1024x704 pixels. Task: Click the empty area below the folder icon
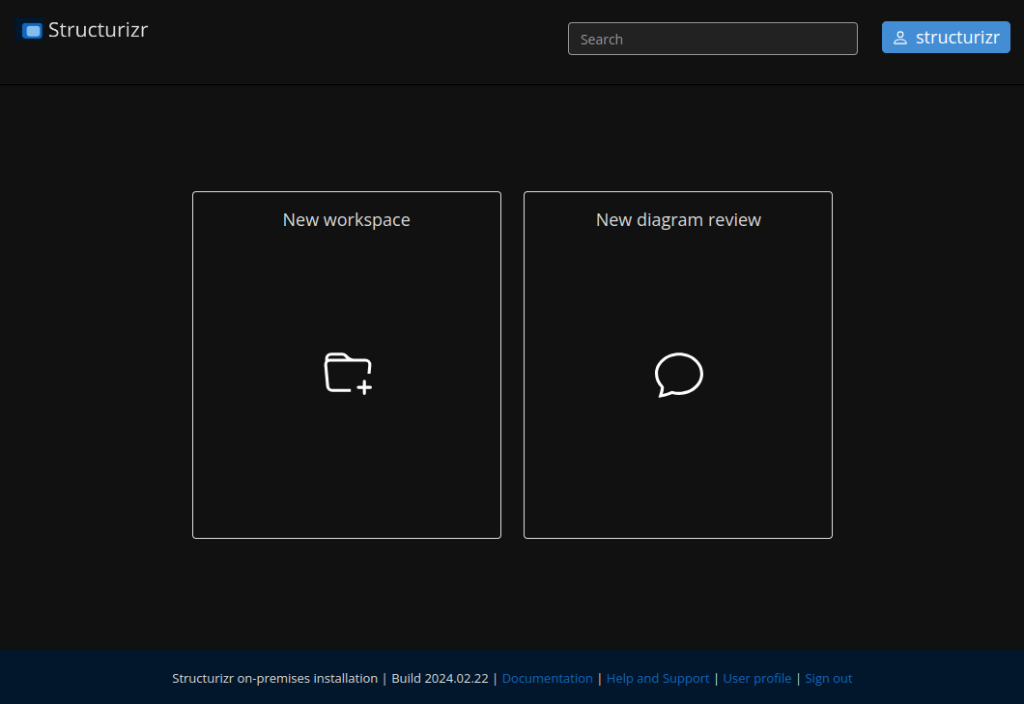click(346, 470)
